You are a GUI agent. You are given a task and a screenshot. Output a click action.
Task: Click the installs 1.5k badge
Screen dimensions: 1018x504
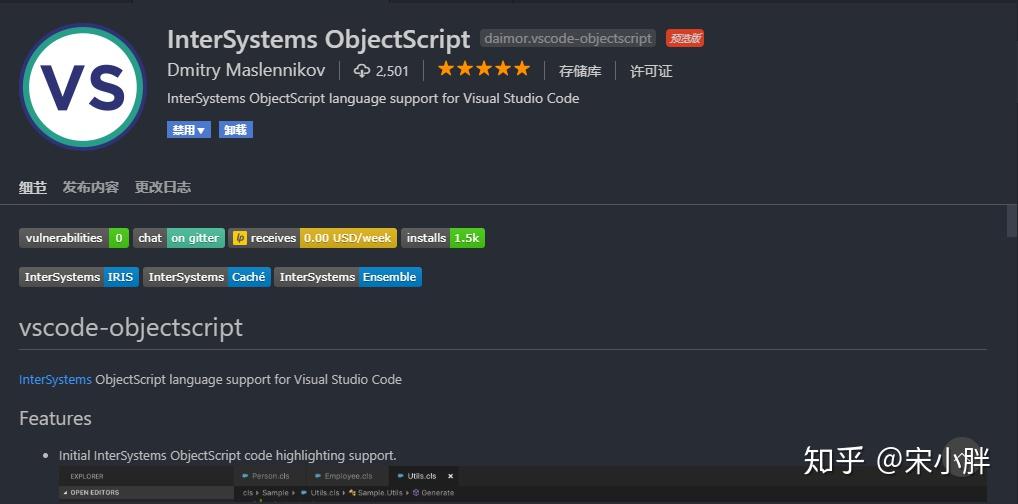443,238
